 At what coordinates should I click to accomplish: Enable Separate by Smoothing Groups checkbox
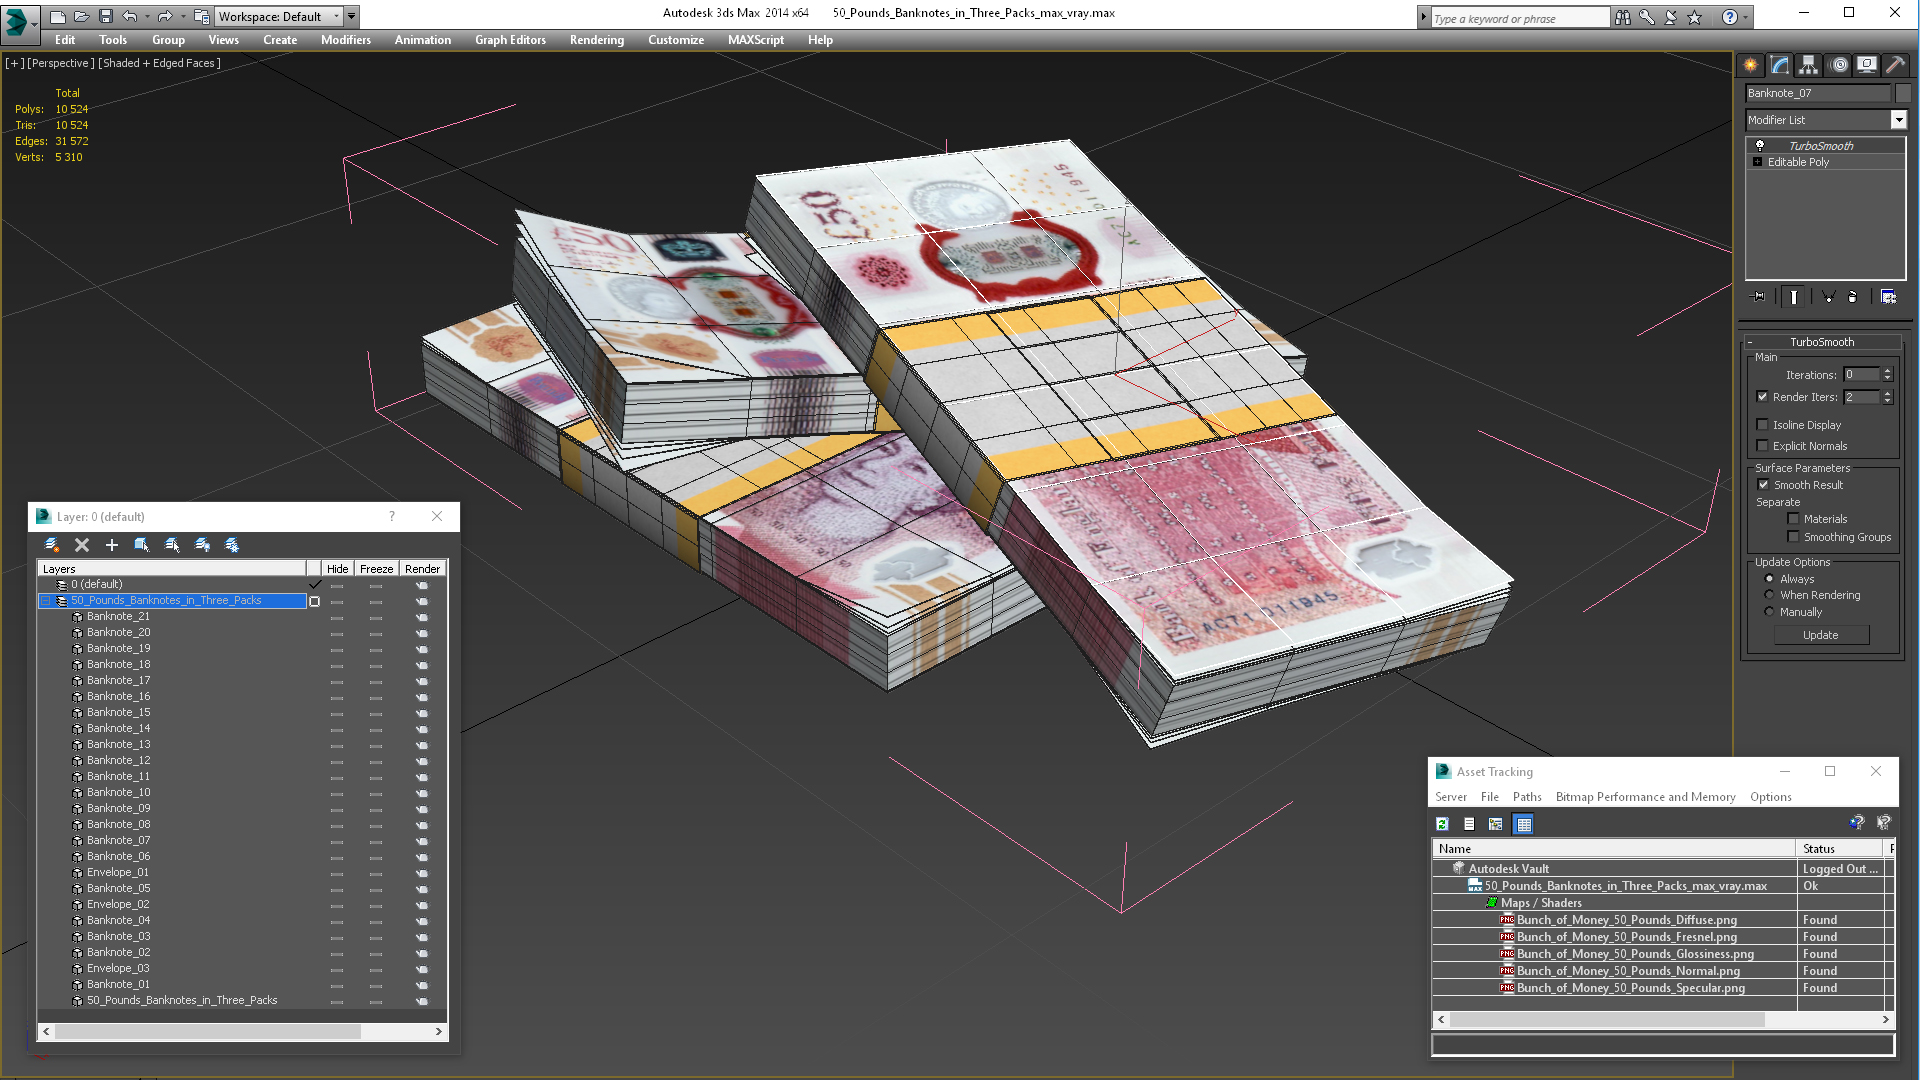[1794, 537]
